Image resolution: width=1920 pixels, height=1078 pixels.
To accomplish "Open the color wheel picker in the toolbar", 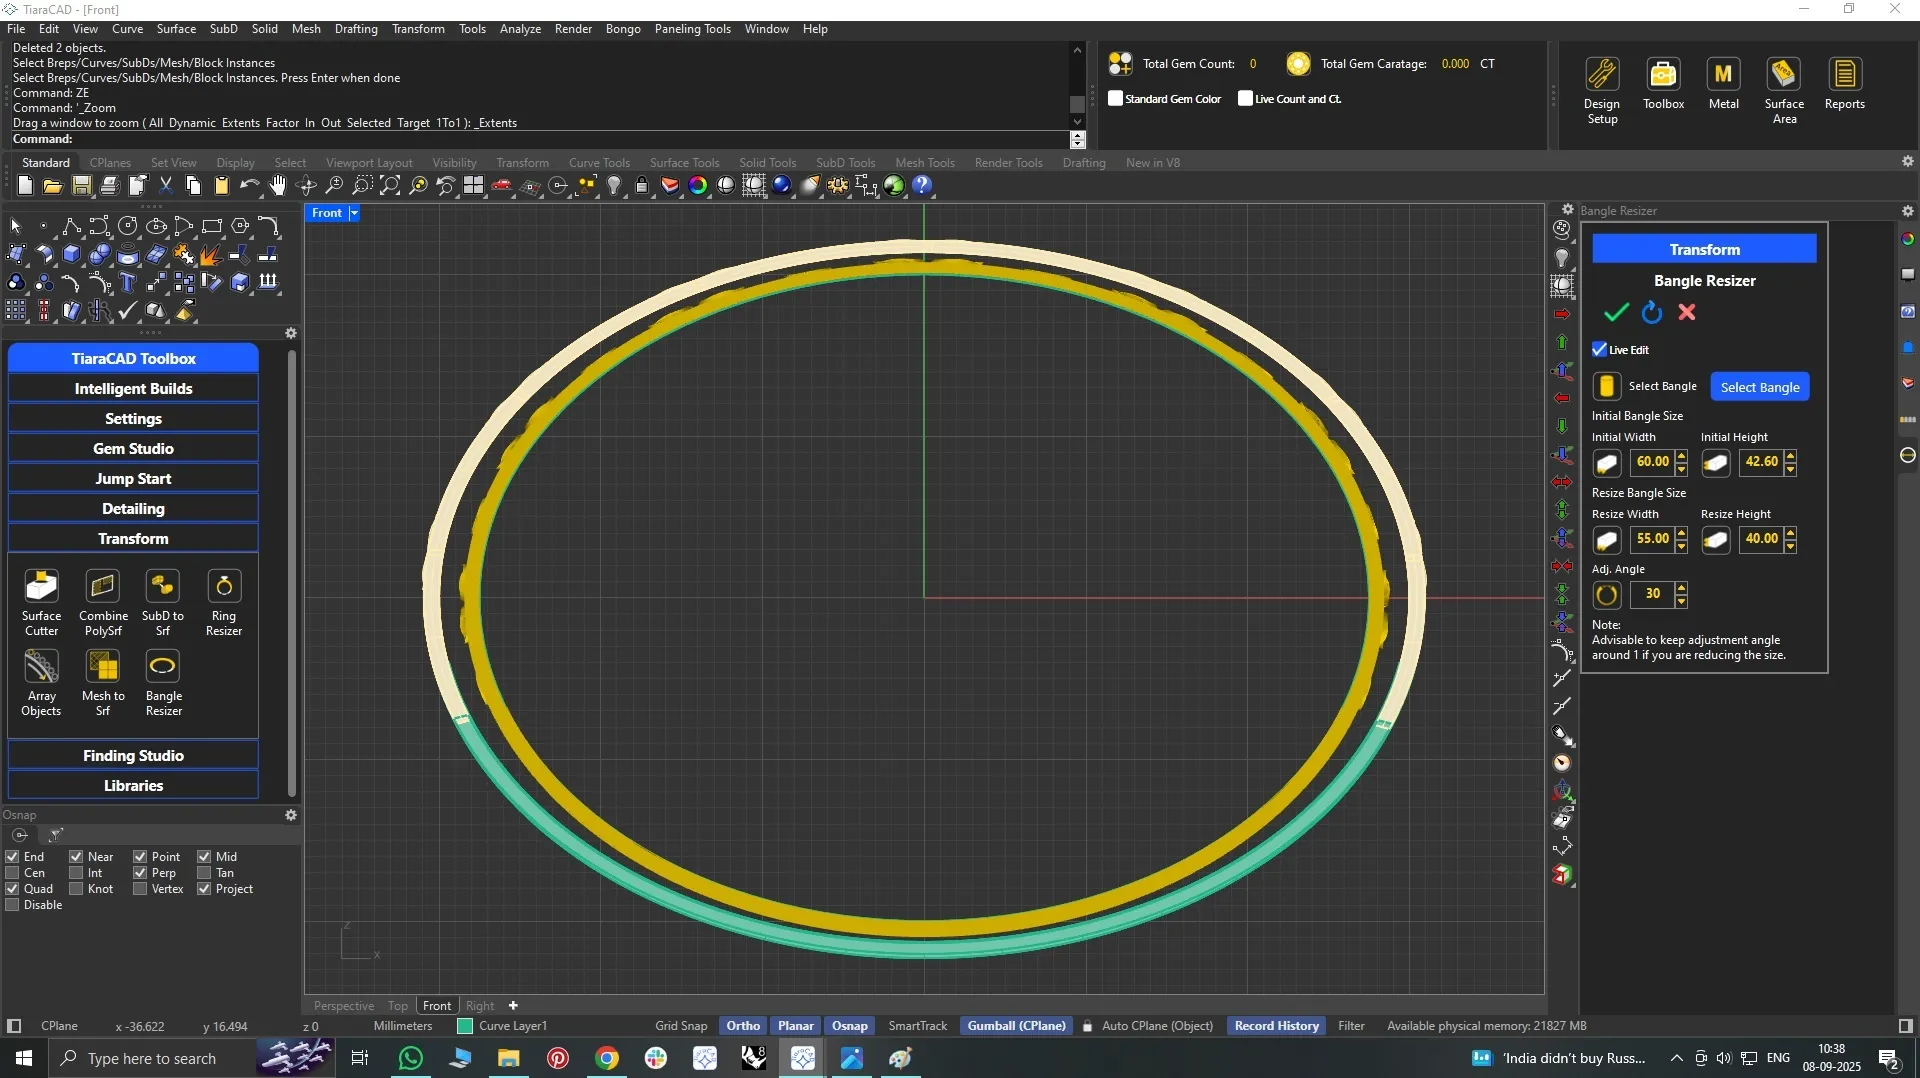I will click(x=698, y=185).
